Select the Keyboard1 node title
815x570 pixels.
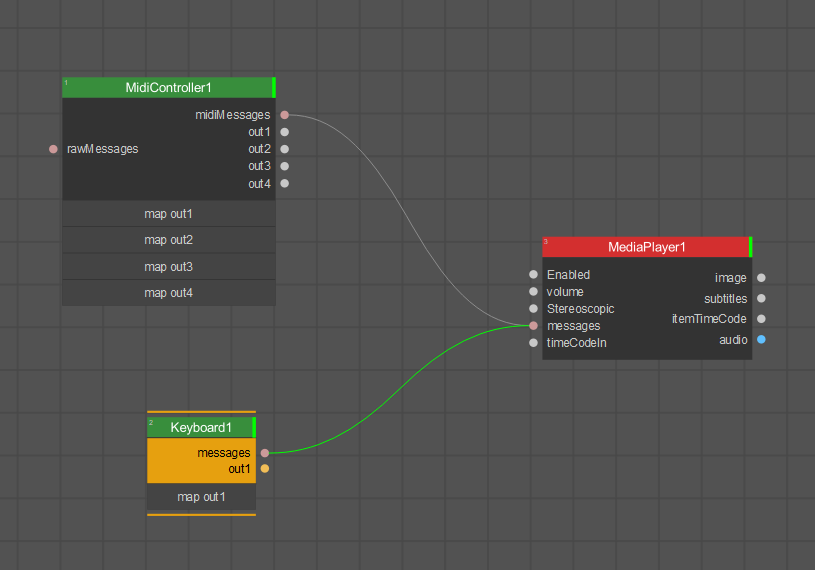201,428
